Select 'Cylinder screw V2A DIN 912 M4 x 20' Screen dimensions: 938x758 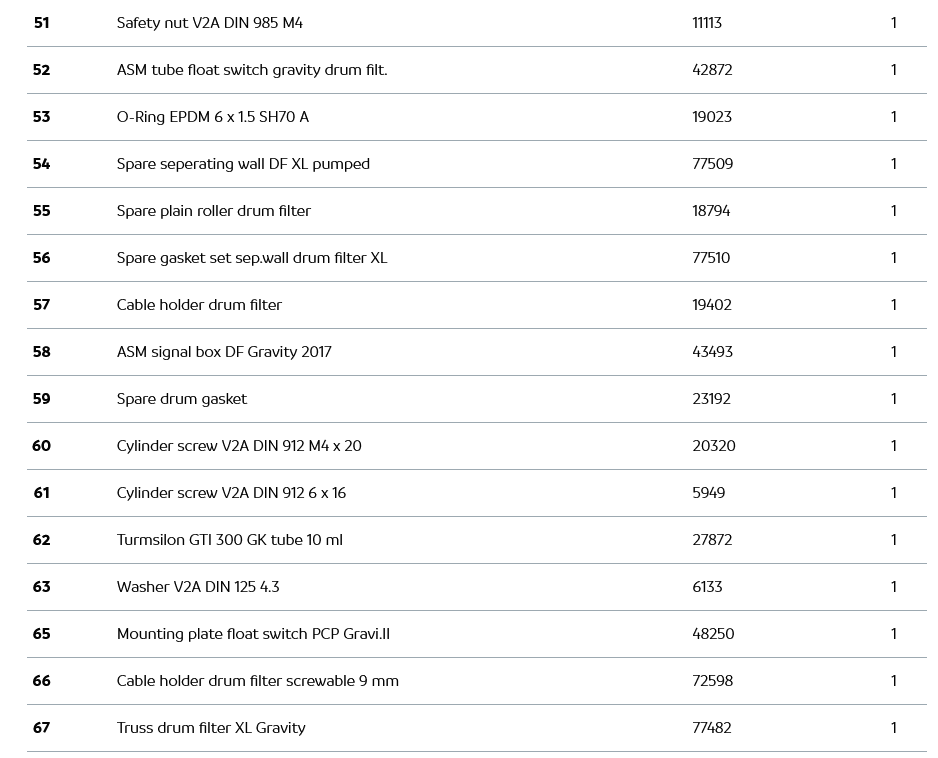(x=239, y=446)
